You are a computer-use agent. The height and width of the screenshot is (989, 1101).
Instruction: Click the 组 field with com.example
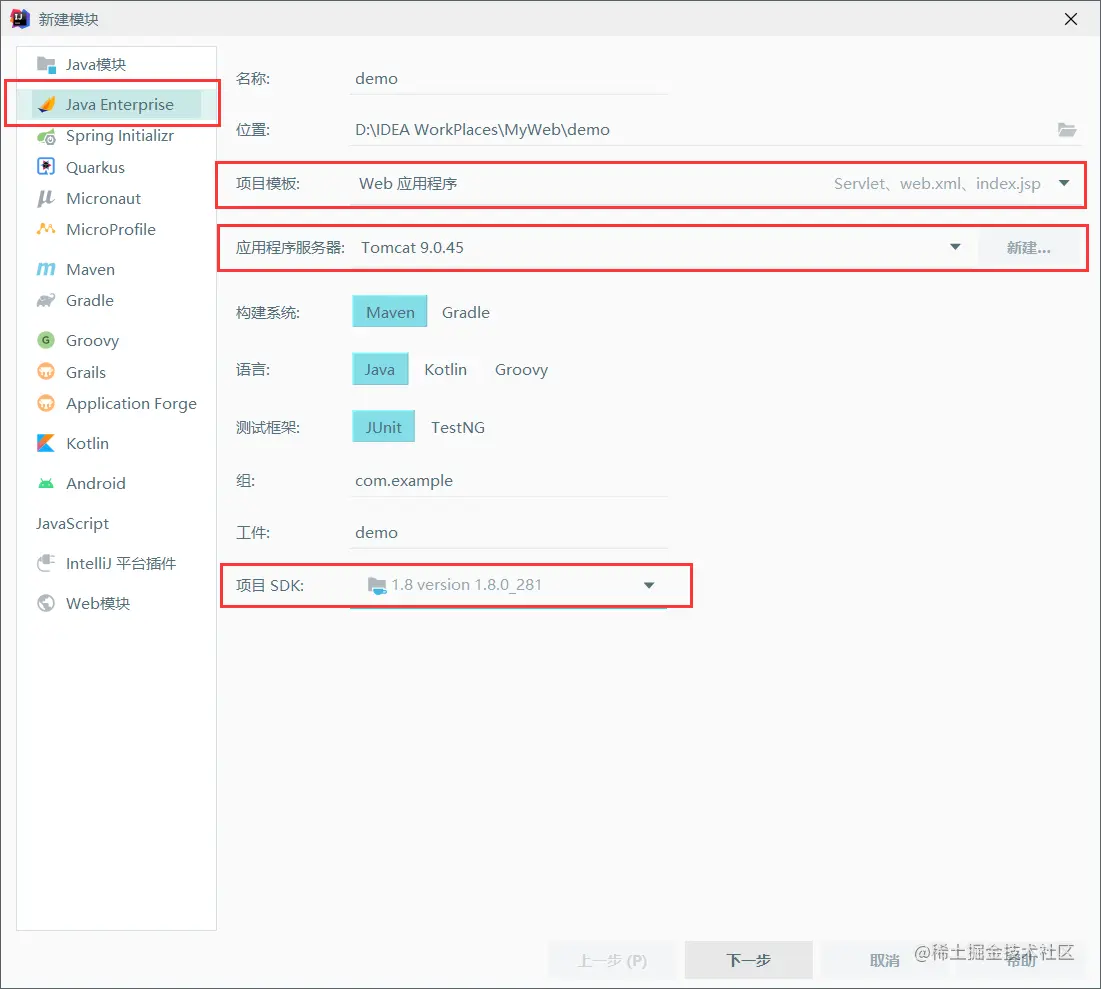pyautogui.click(x=508, y=481)
